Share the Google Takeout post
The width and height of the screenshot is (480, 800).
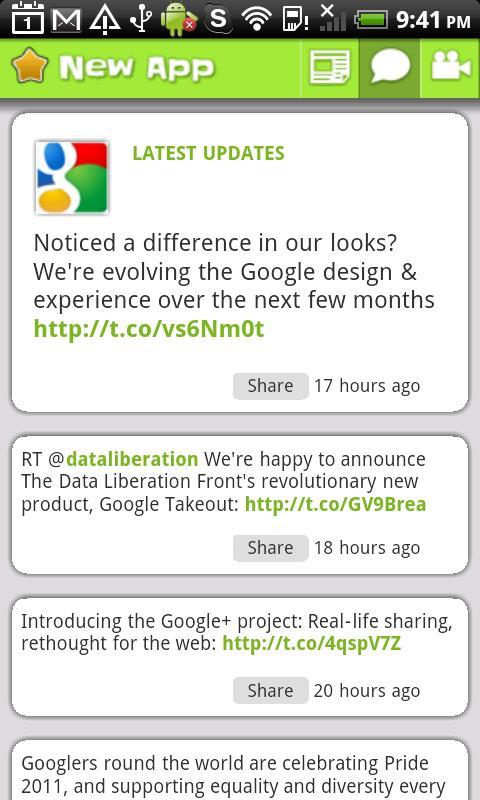[270, 548]
